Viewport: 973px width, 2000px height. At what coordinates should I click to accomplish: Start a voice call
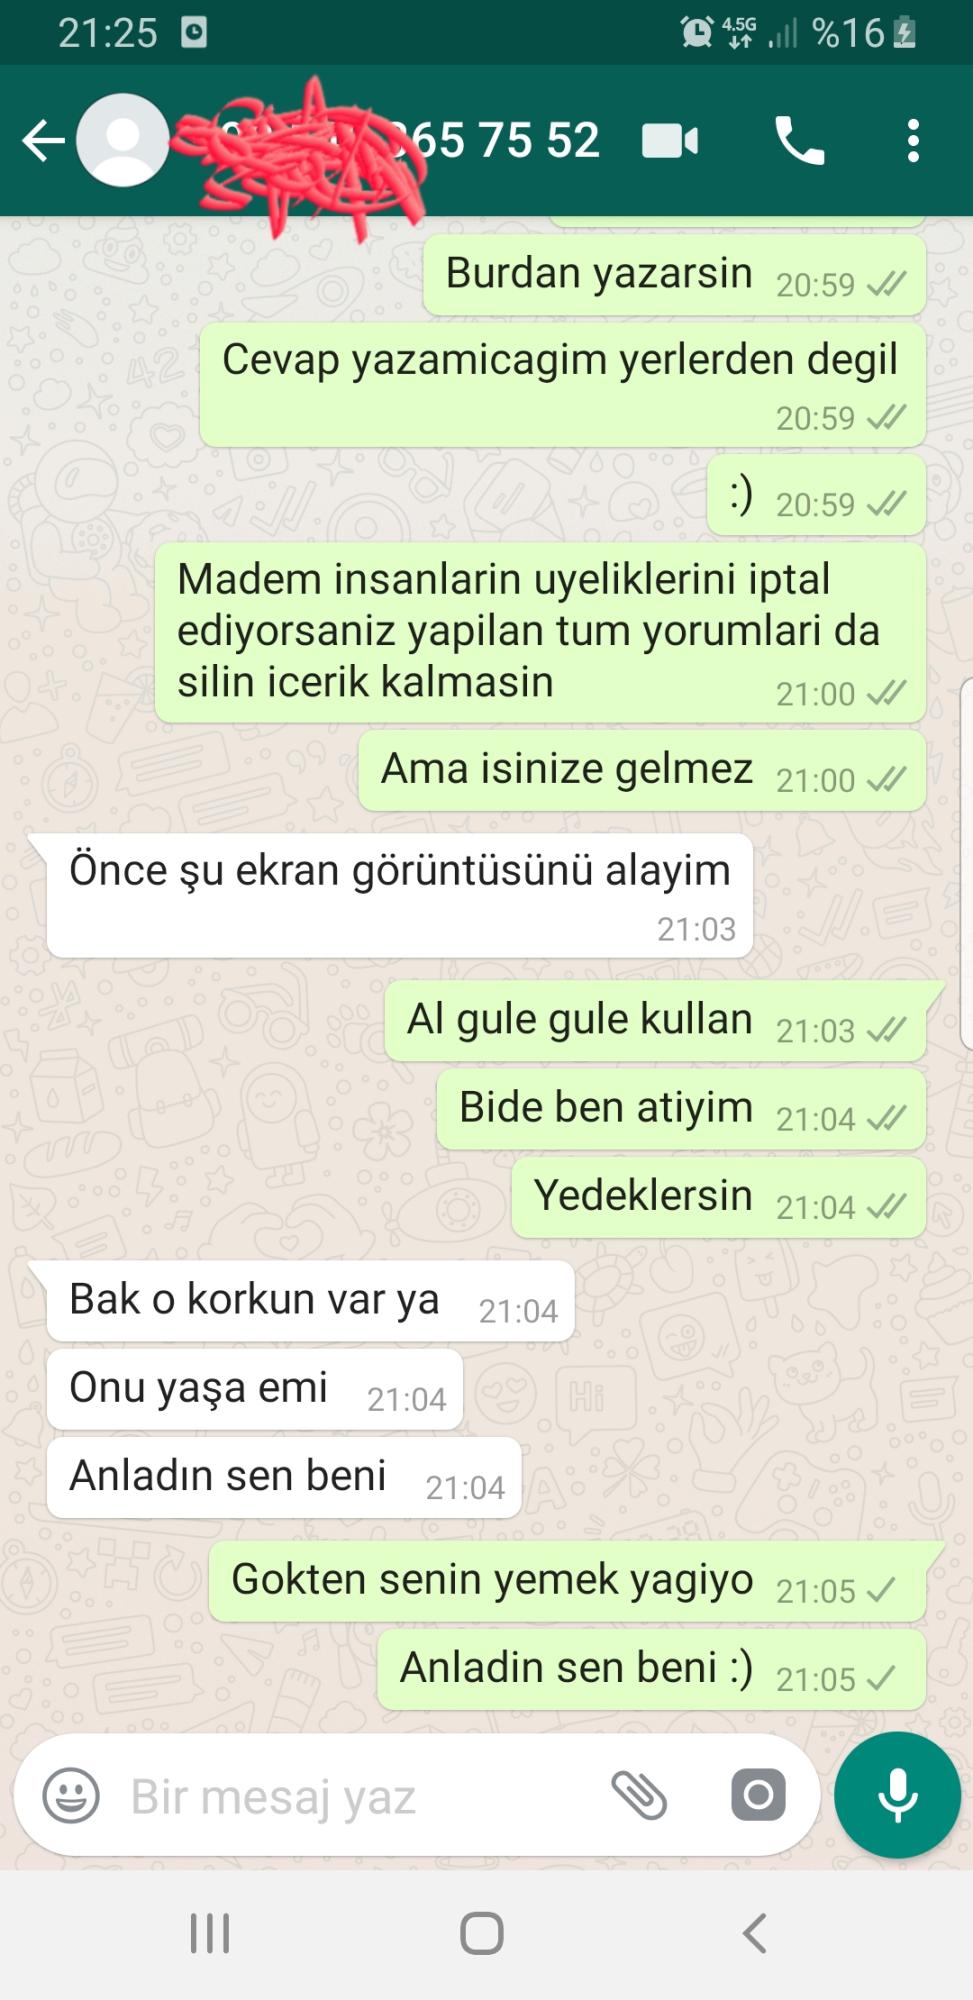click(800, 140)
